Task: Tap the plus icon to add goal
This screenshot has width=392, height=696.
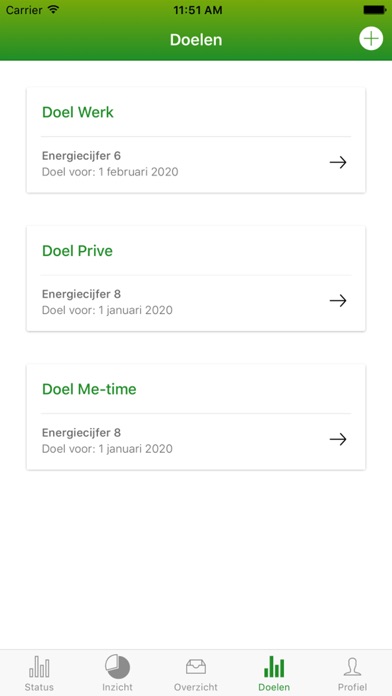Action: pos(371,39)
